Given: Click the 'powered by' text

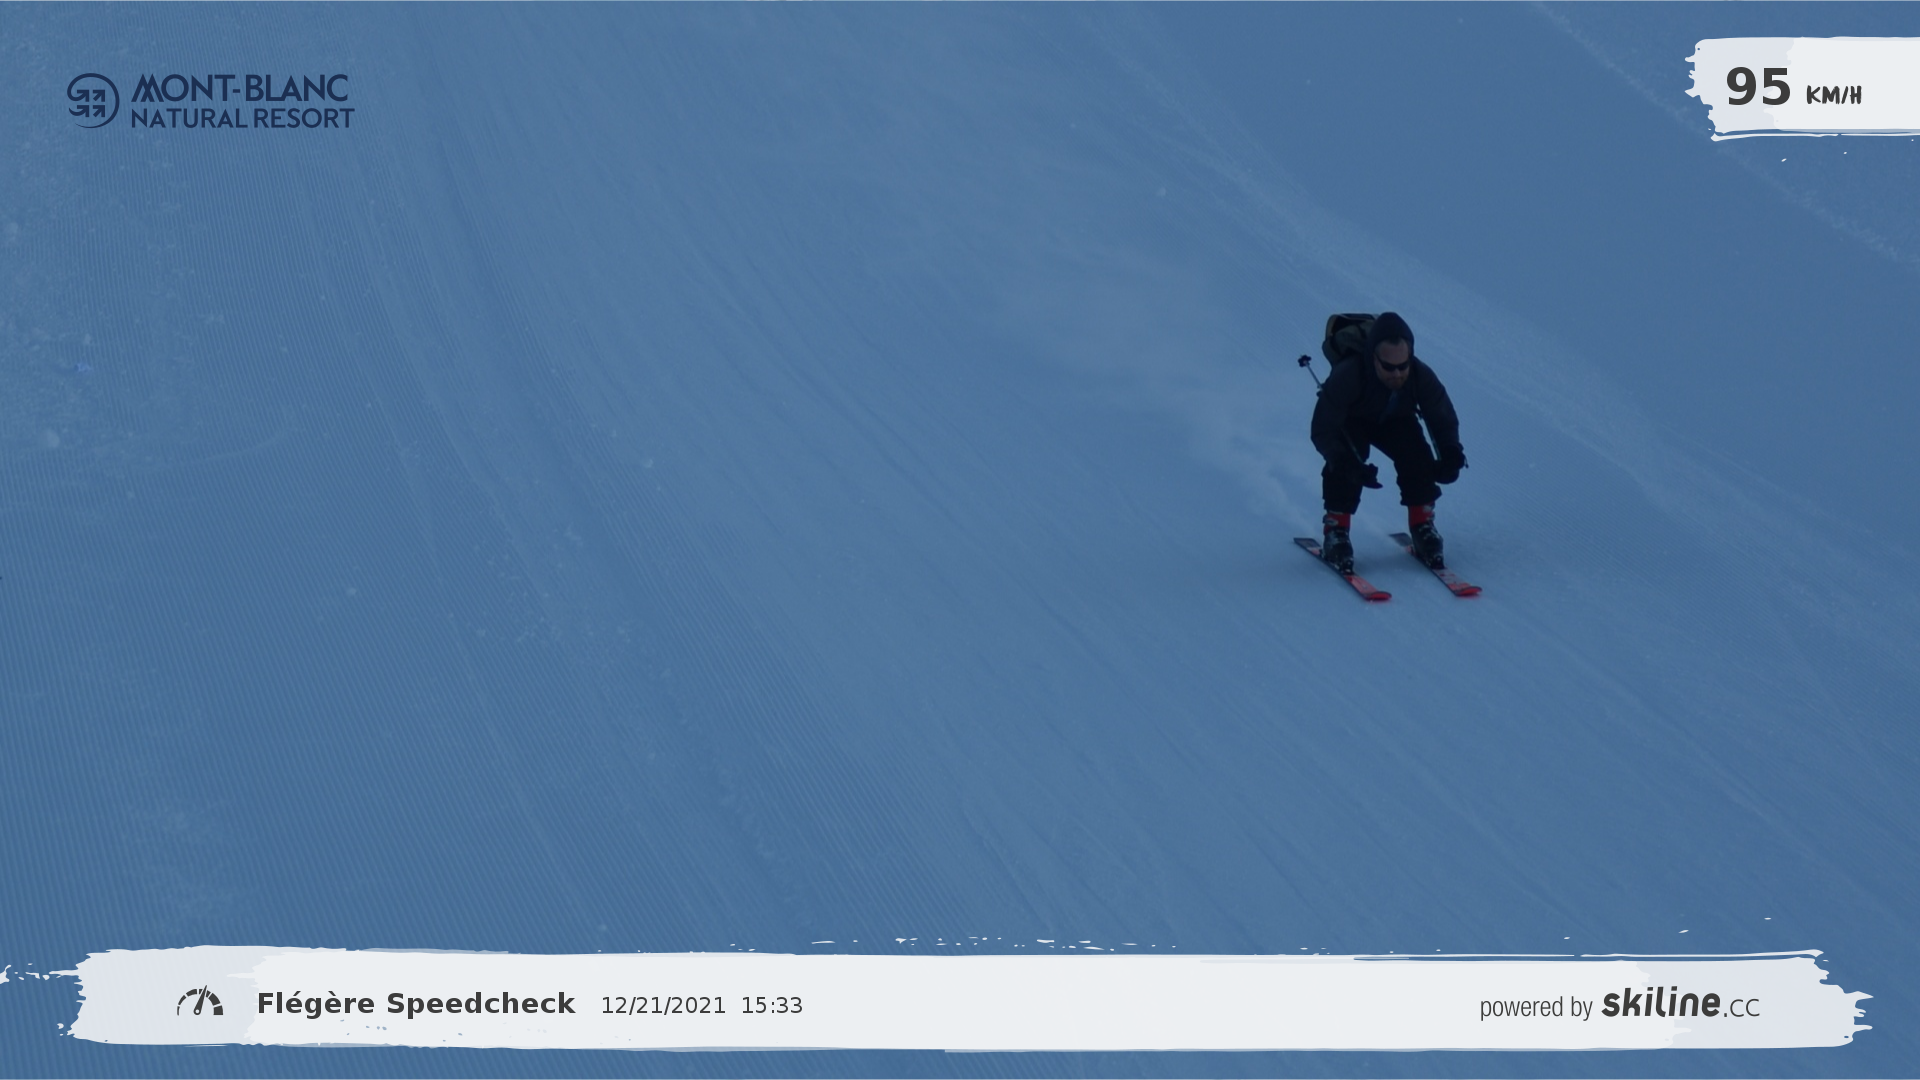Looking at the screenshot, I should [1535, 1007].
